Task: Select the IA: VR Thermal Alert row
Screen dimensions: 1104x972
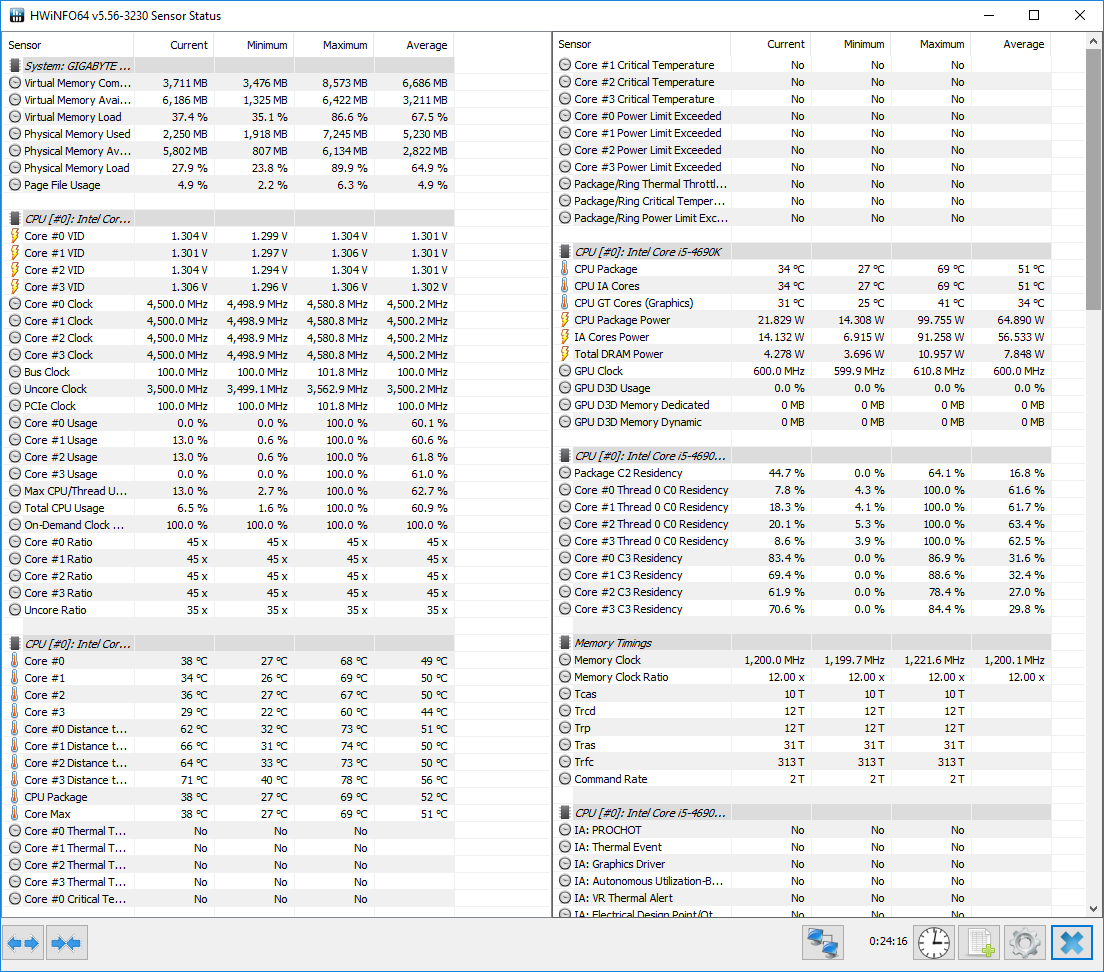Action: (804, 898)
